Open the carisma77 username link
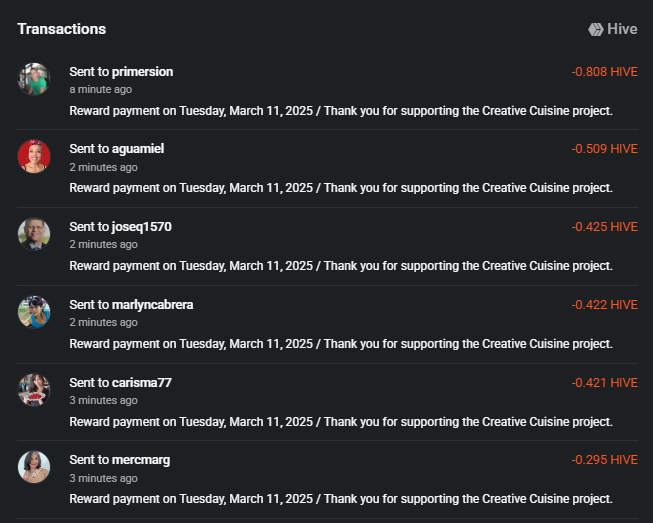This screenshot has width=653, height=523. (142, 383)
